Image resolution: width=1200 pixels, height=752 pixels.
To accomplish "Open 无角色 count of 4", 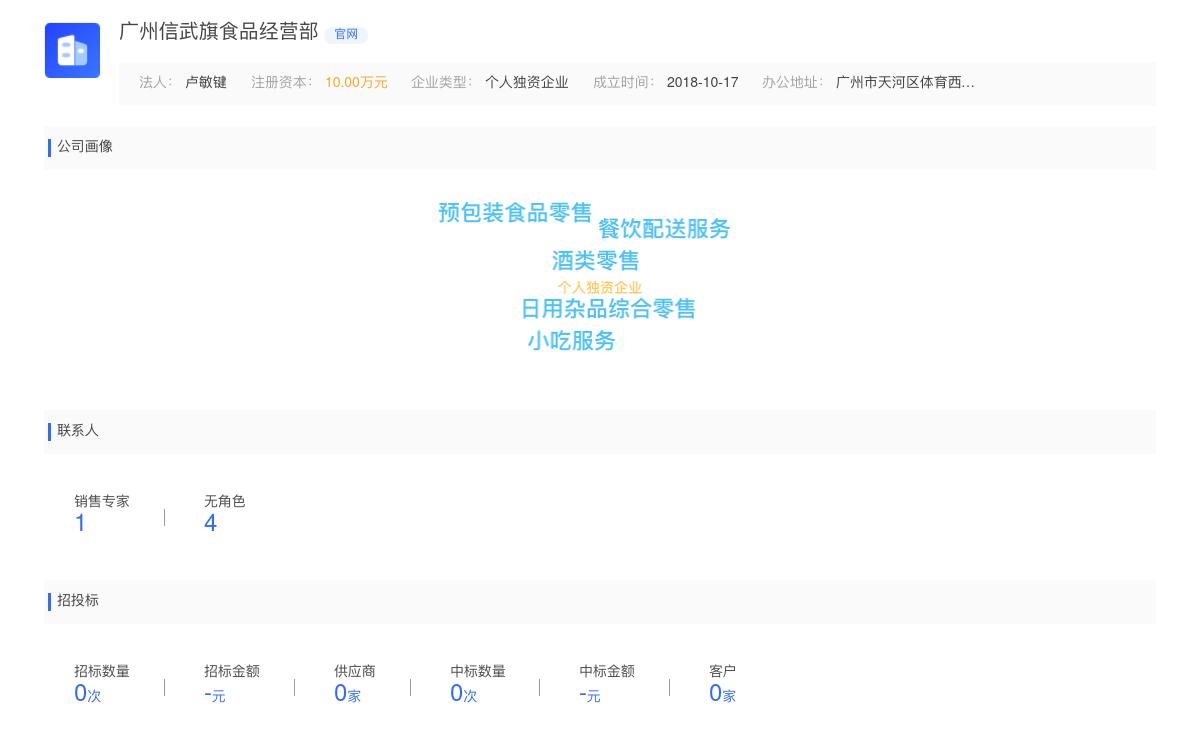I will point(210,523).
